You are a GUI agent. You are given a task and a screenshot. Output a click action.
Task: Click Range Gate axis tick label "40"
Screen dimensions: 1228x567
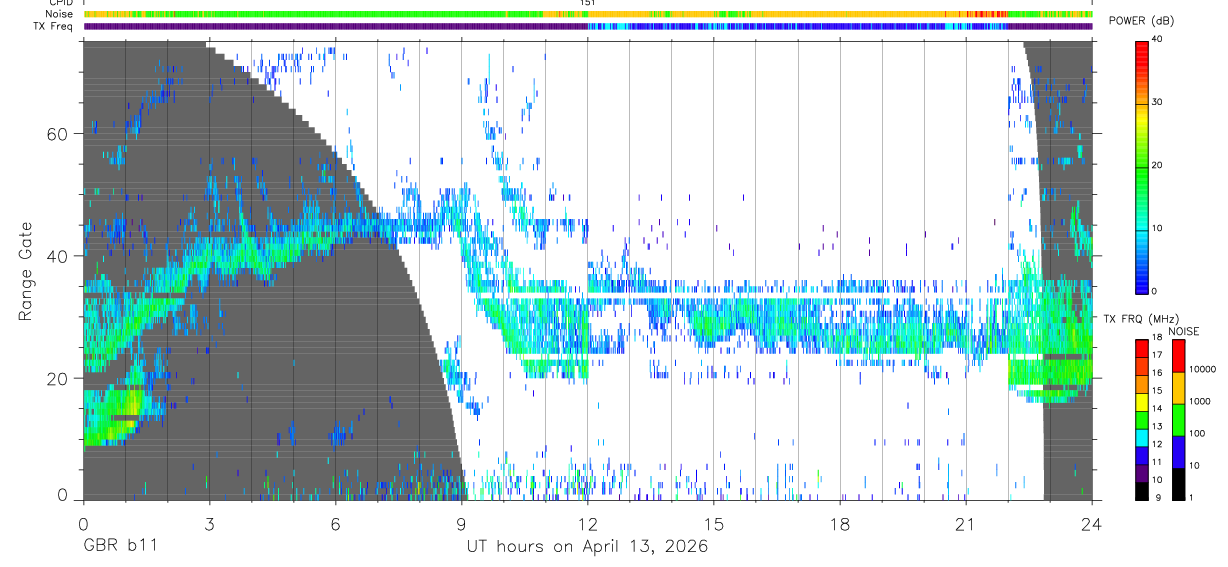click(x=59, y=256)
